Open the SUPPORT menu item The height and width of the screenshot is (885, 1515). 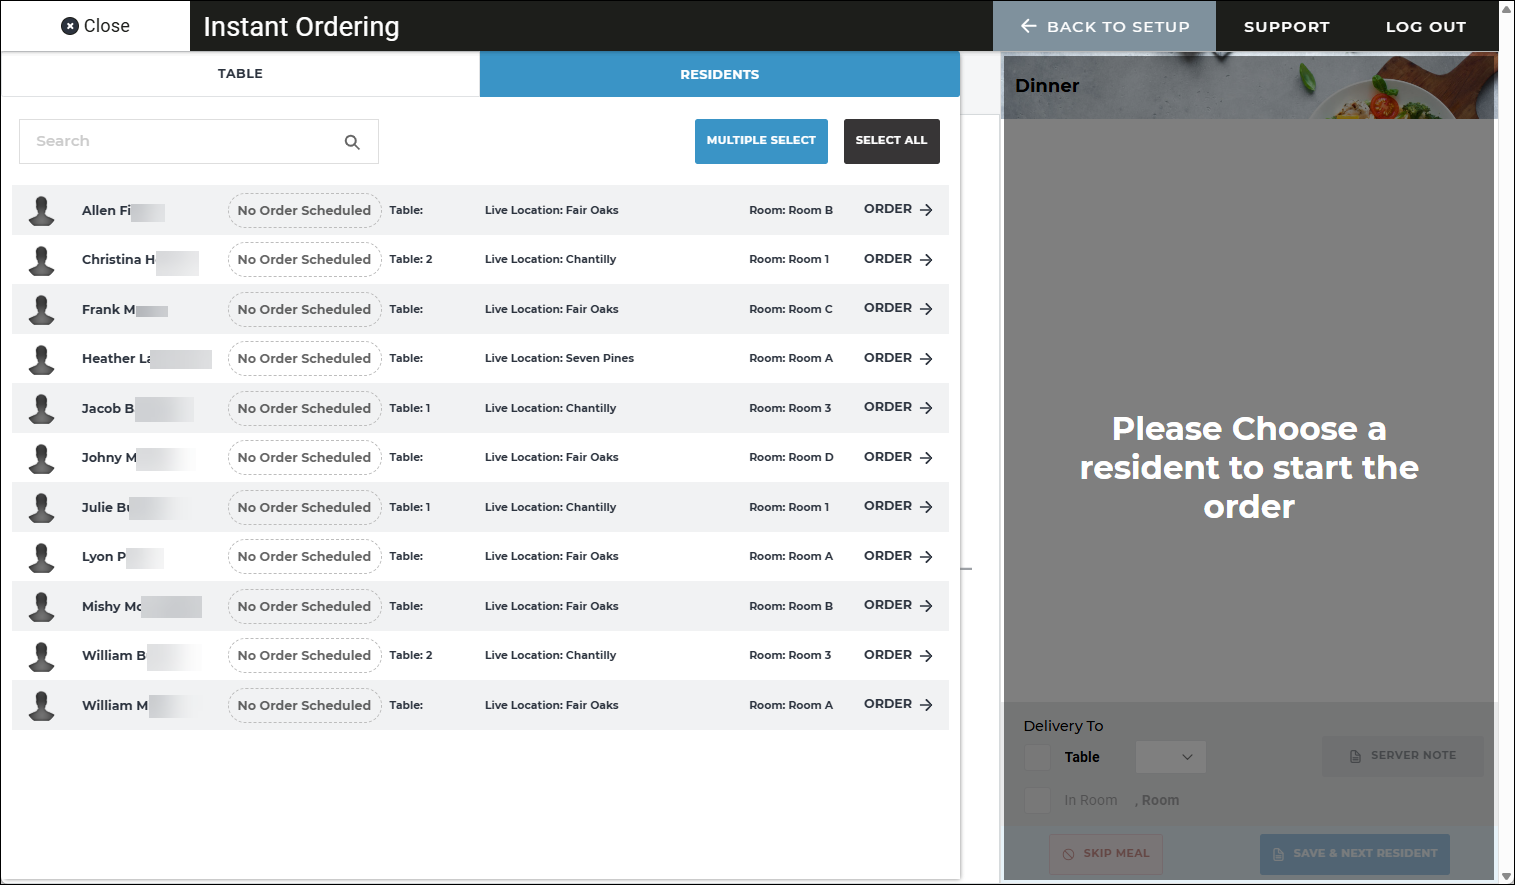1286,27
